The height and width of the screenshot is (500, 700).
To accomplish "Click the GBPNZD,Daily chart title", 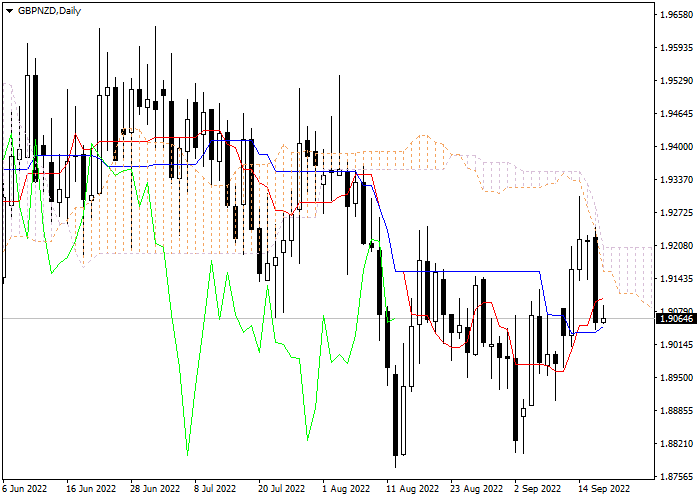I will pyautogui.click(x=49, y=11).
